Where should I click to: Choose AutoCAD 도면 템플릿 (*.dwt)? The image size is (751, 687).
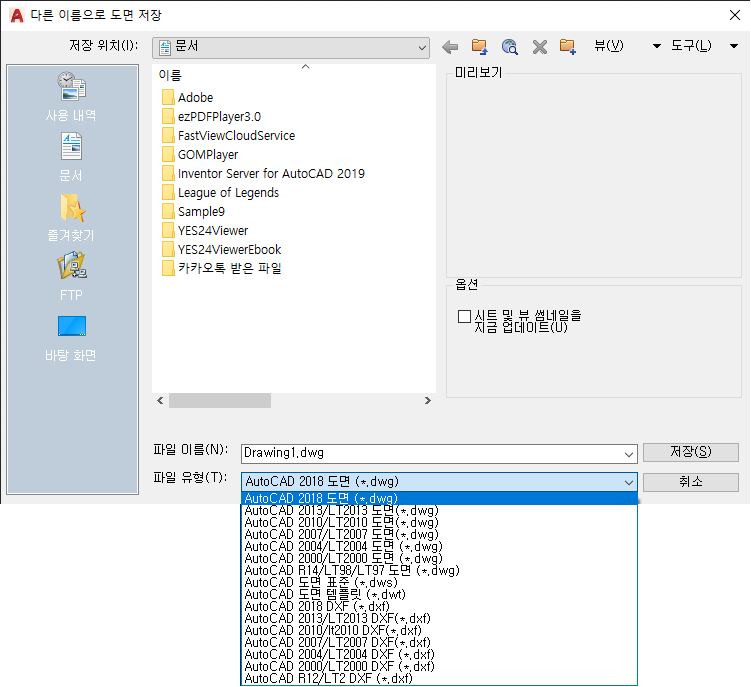click(x=439, y=594)
